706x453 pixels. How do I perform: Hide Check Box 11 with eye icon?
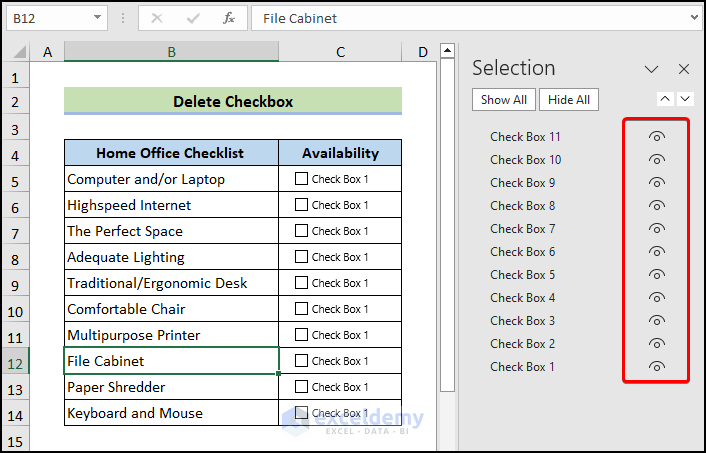657,137
